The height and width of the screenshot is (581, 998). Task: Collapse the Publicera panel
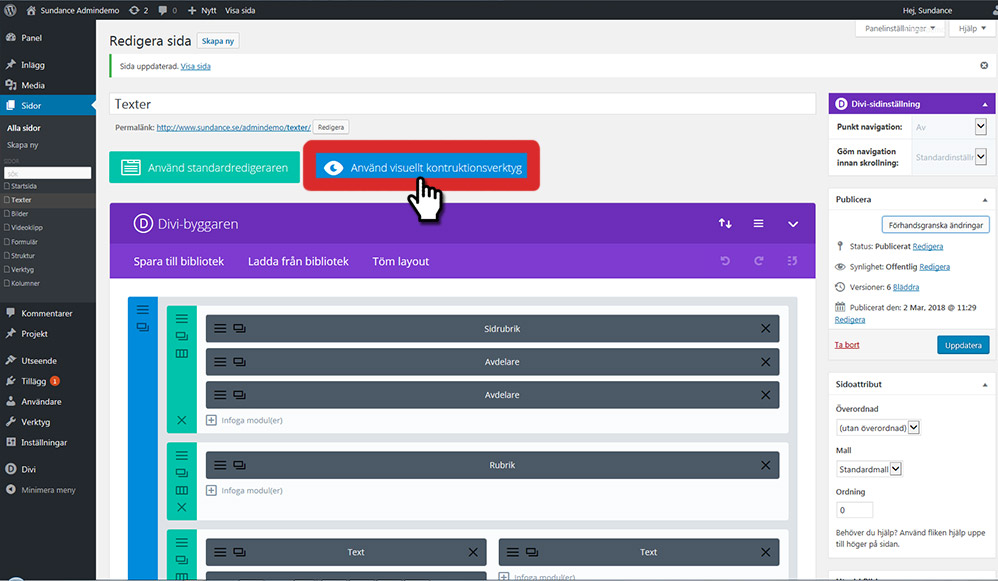985,200
